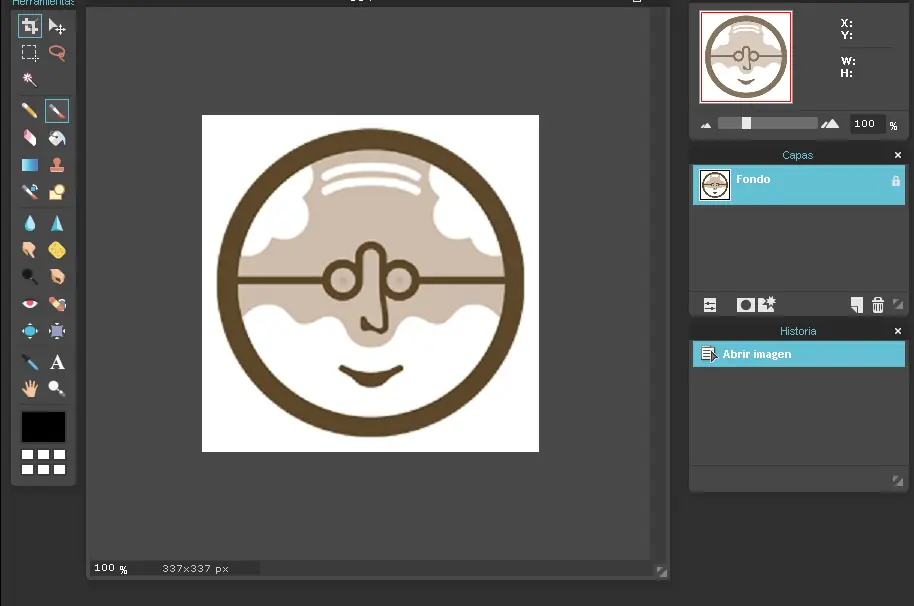
Task: Click the canvas window resize grip
Action: pos(662,572)
